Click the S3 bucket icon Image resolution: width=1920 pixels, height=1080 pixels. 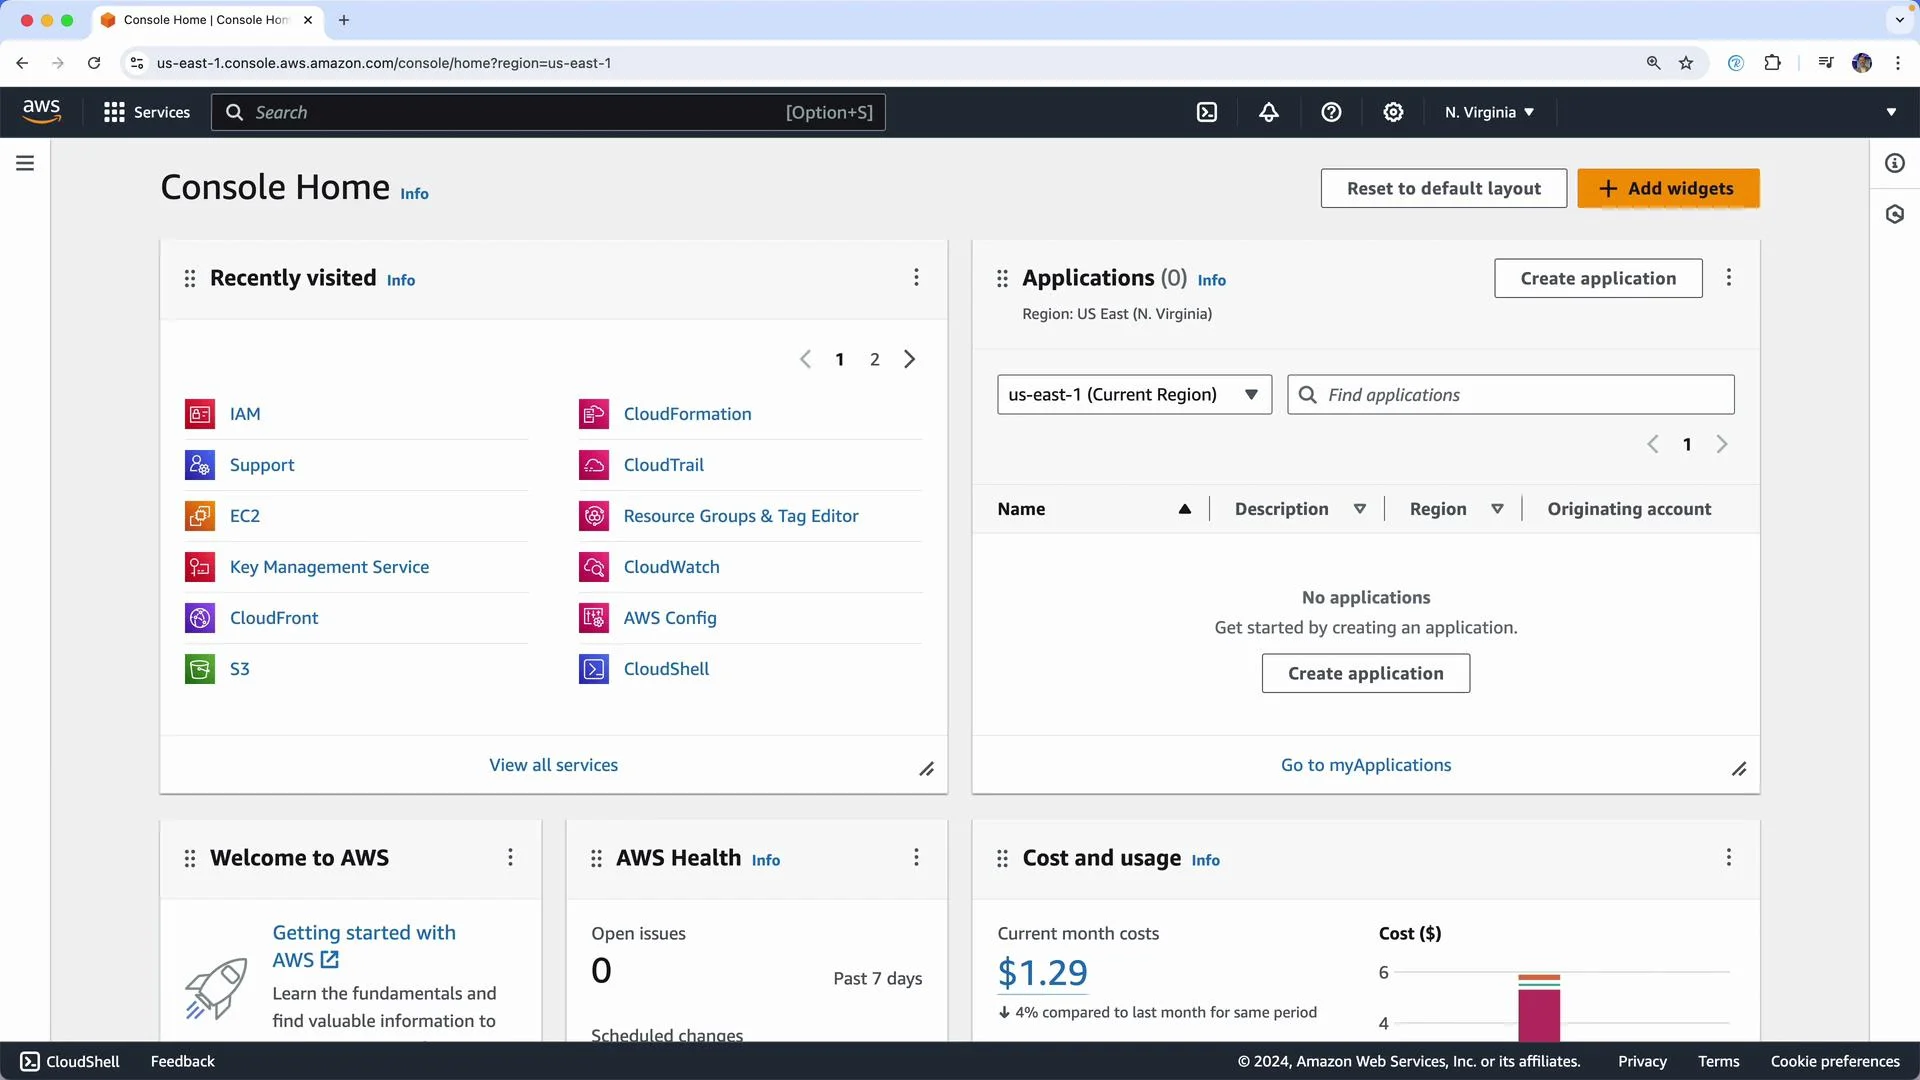[x=200, y=669]
